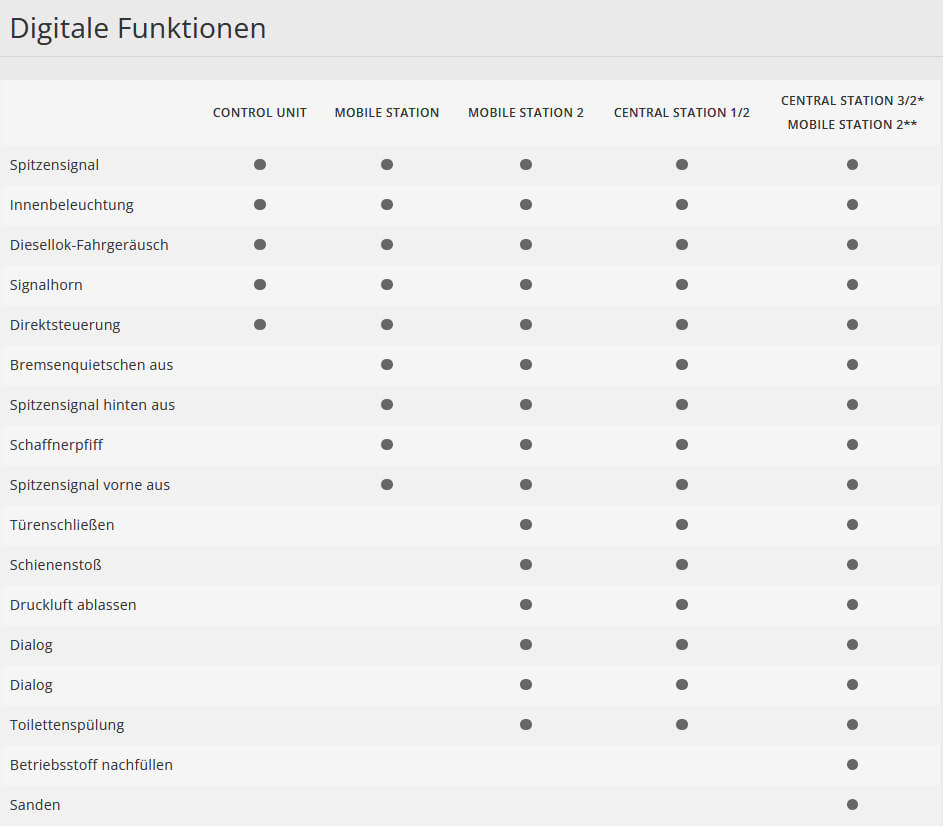Viewport: 943px width, 826px height.
Task: Click the Central Station 1/2 column header
Action: [682, 113]
